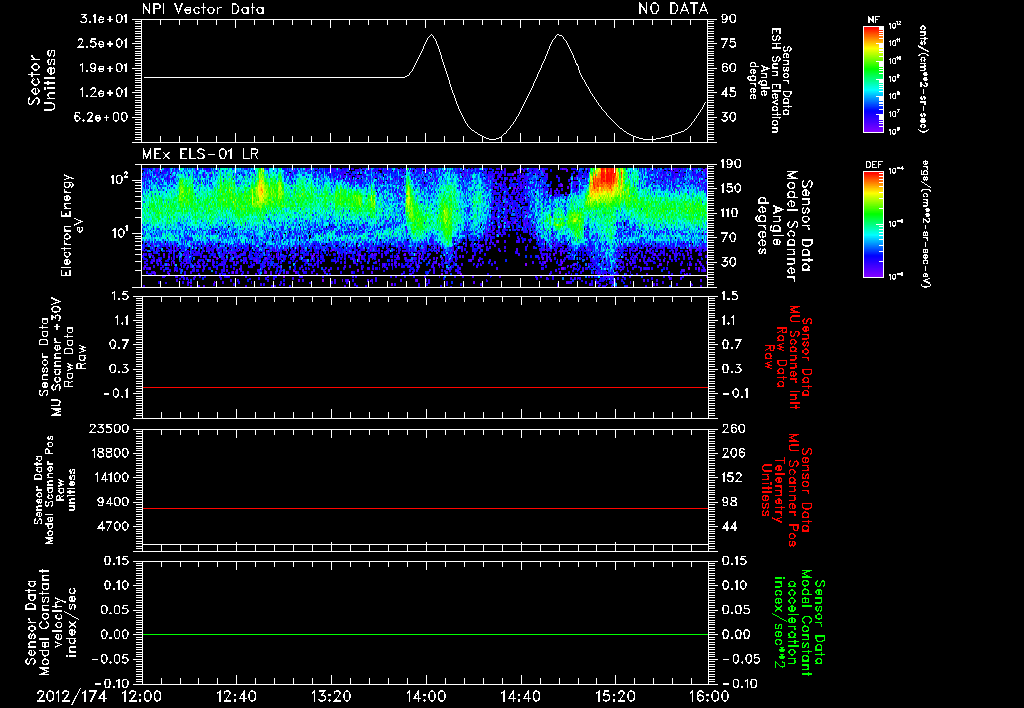Click the '2012/174' date label

click(71, 696)
